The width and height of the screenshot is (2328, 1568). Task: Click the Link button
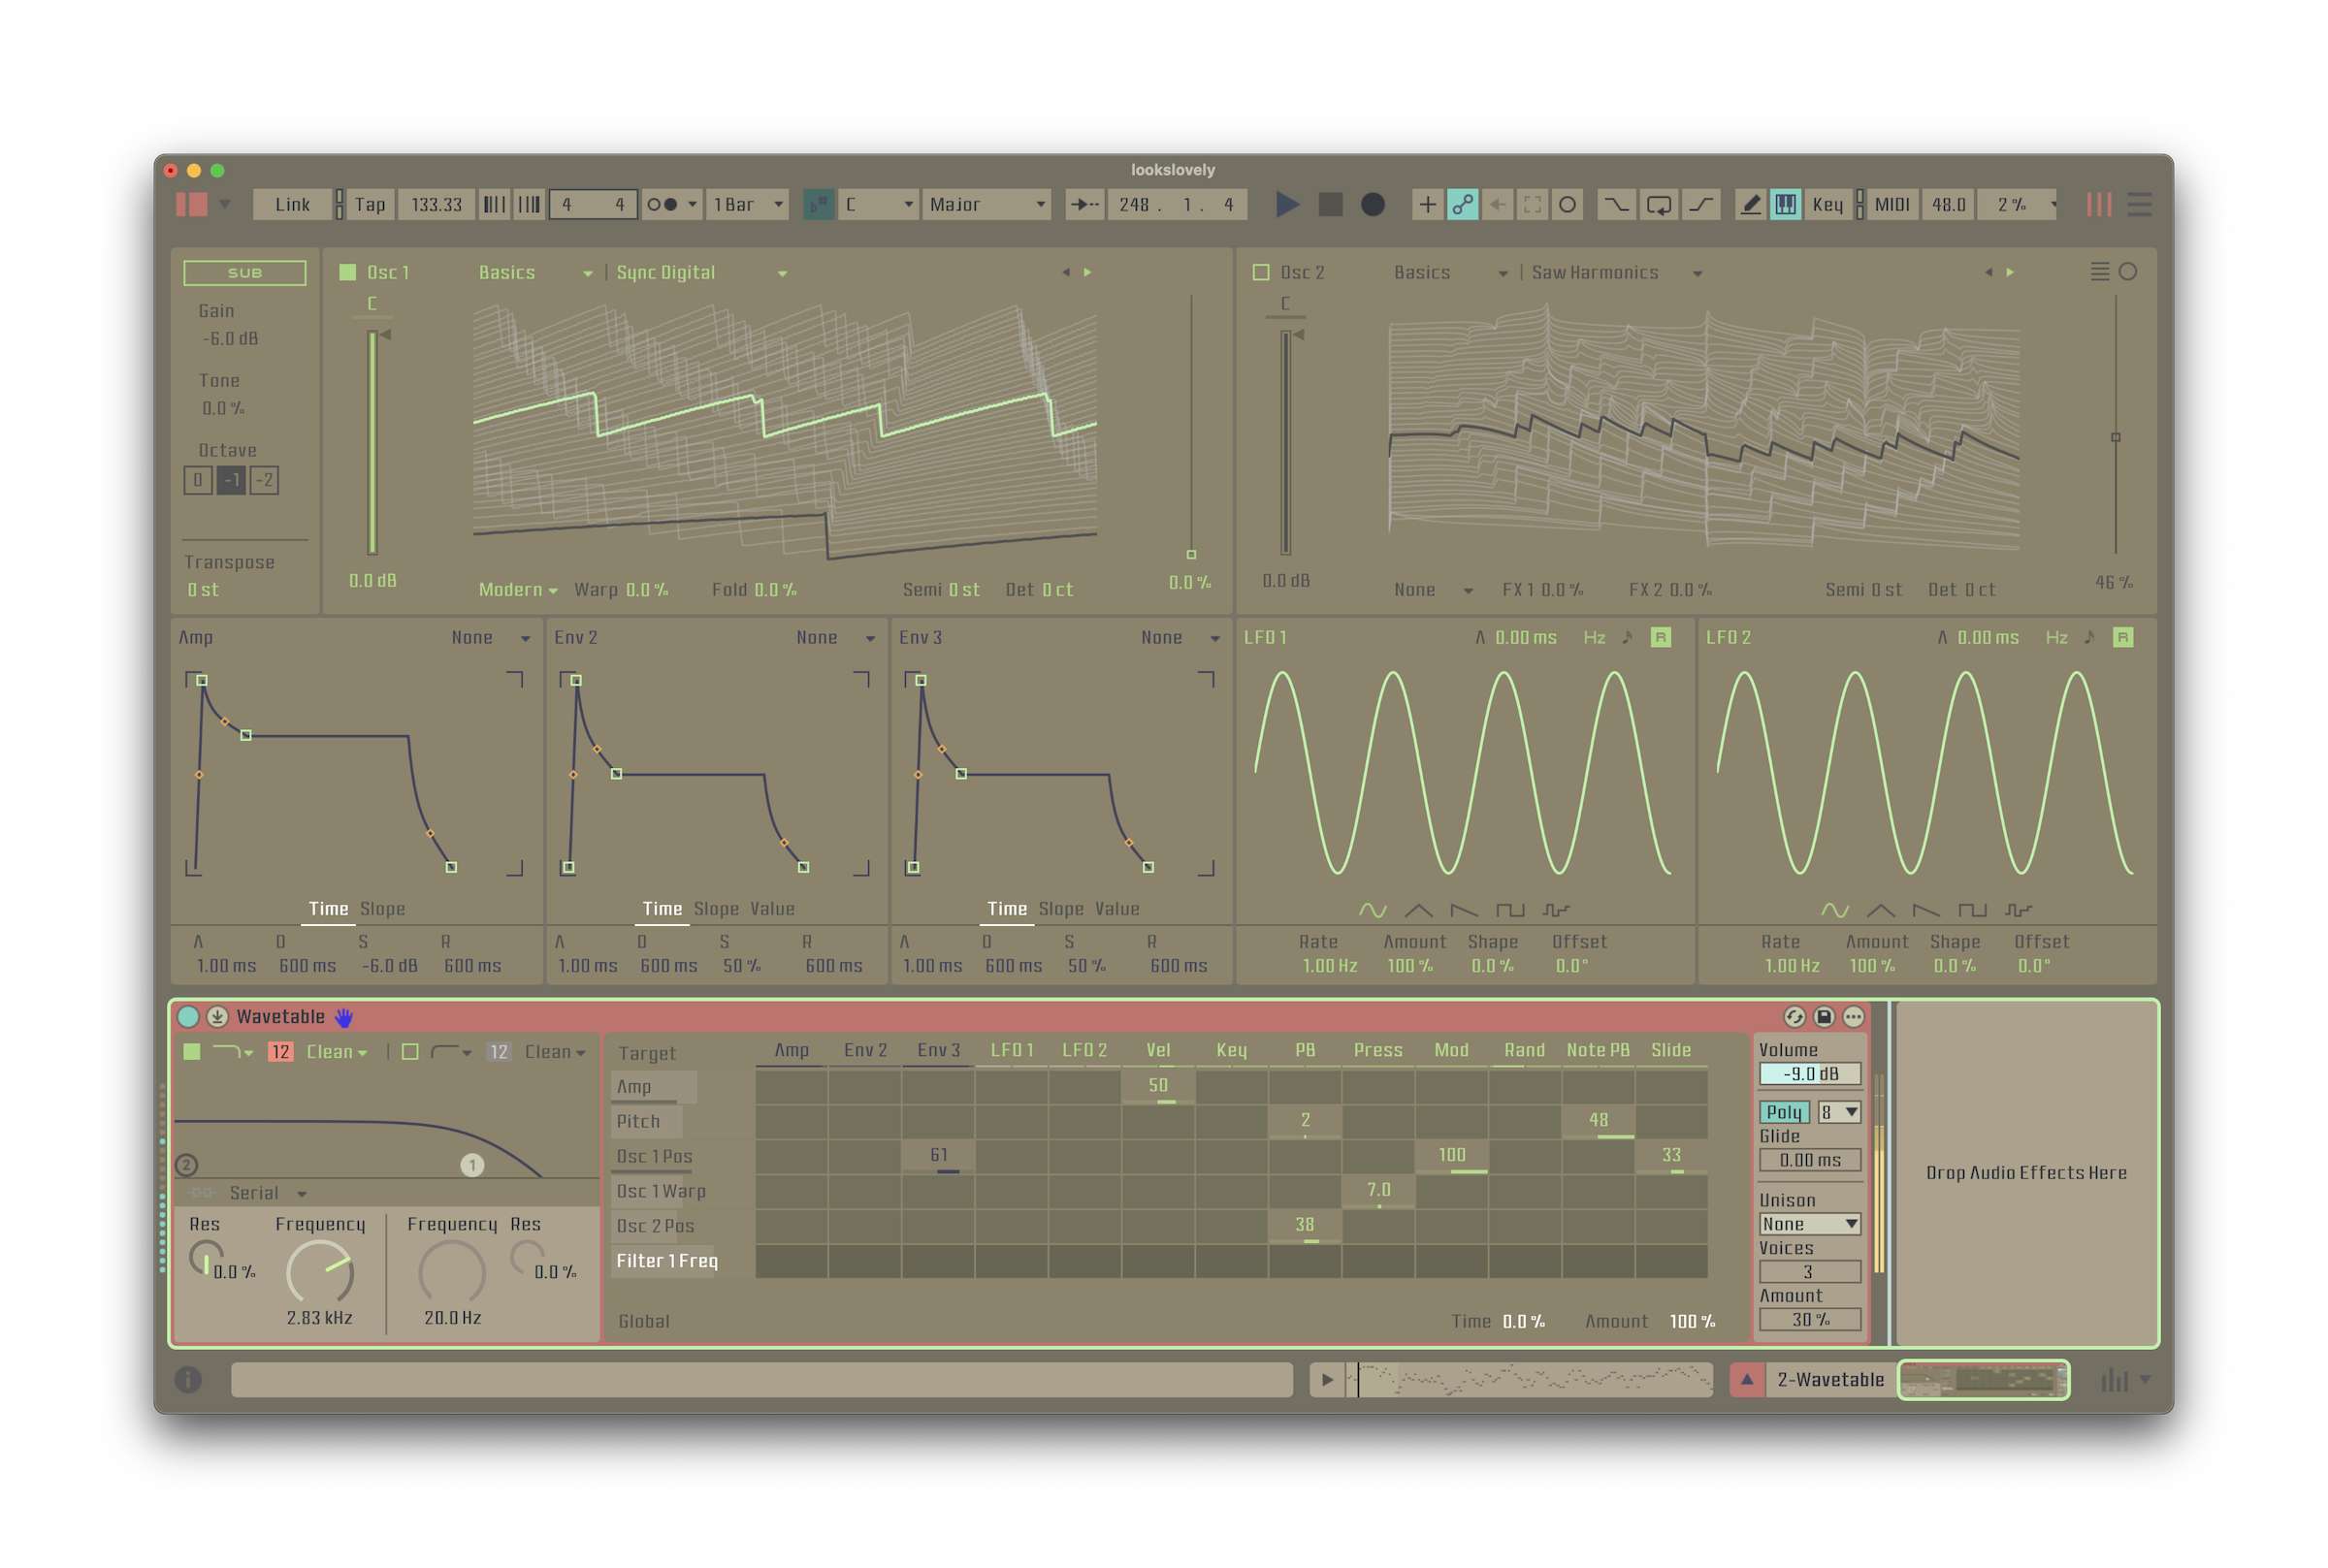[x=292, y=204]
